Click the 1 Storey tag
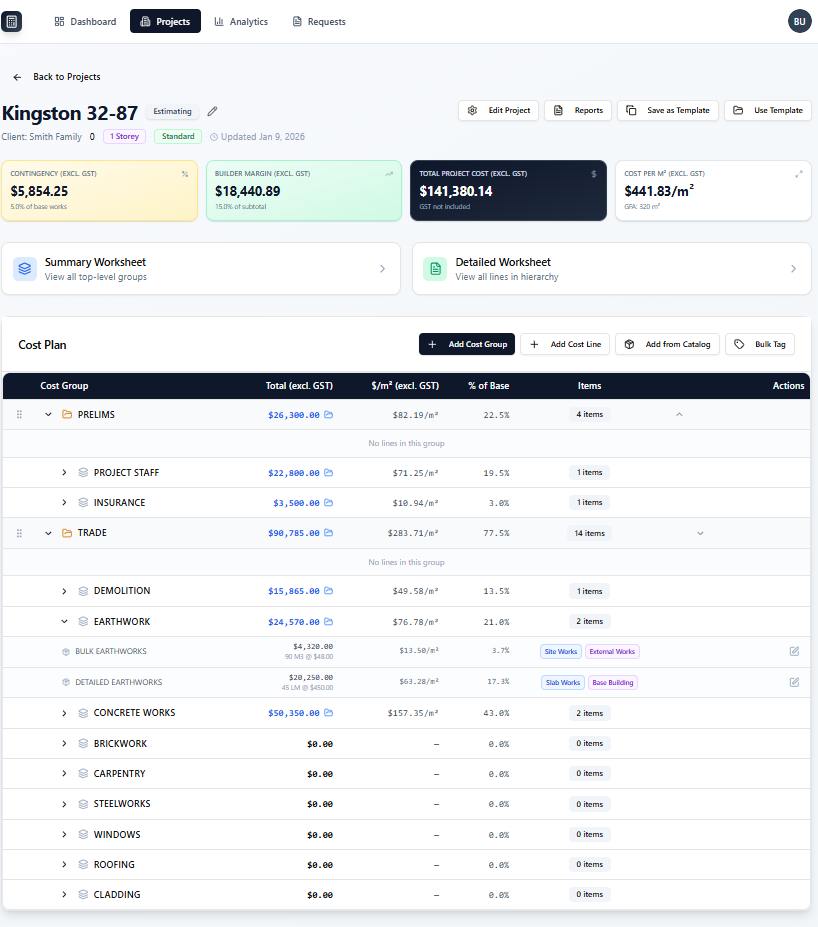 tap(125, 137)
